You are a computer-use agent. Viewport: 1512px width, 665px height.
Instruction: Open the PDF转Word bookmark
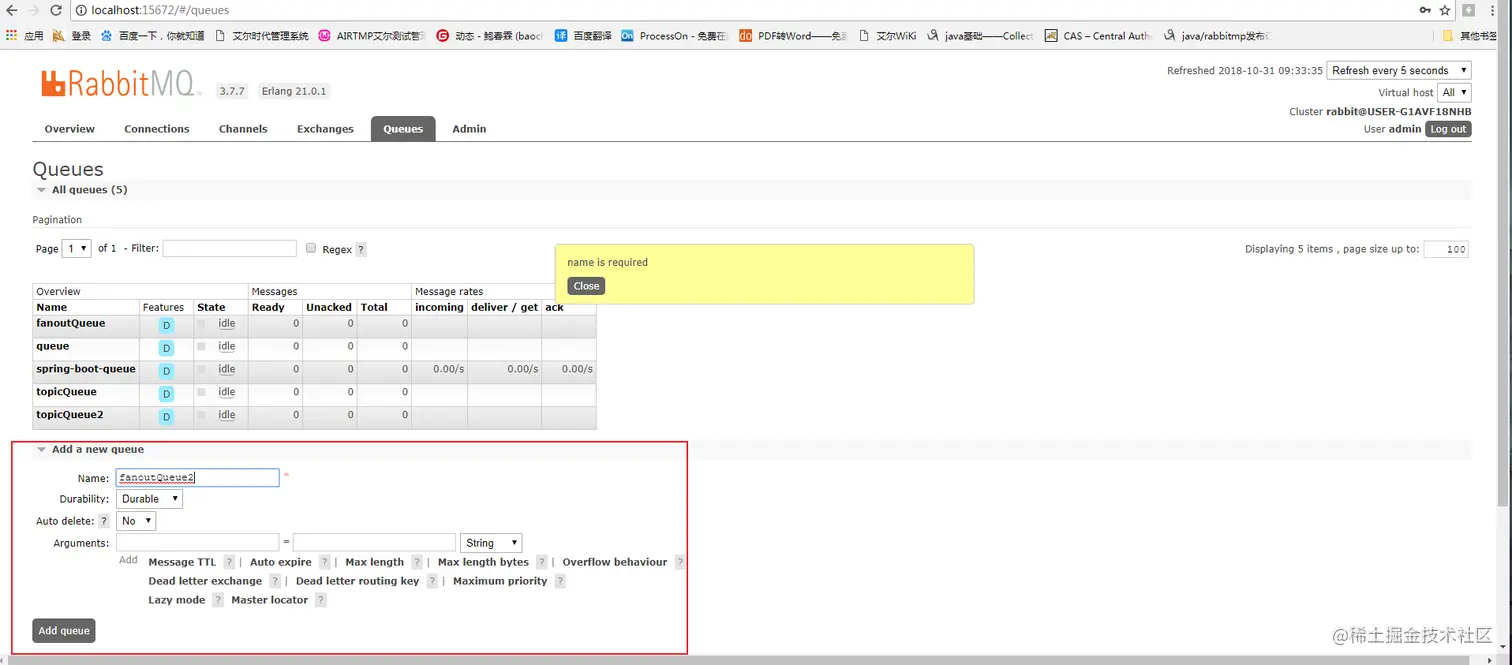[793, 35]
